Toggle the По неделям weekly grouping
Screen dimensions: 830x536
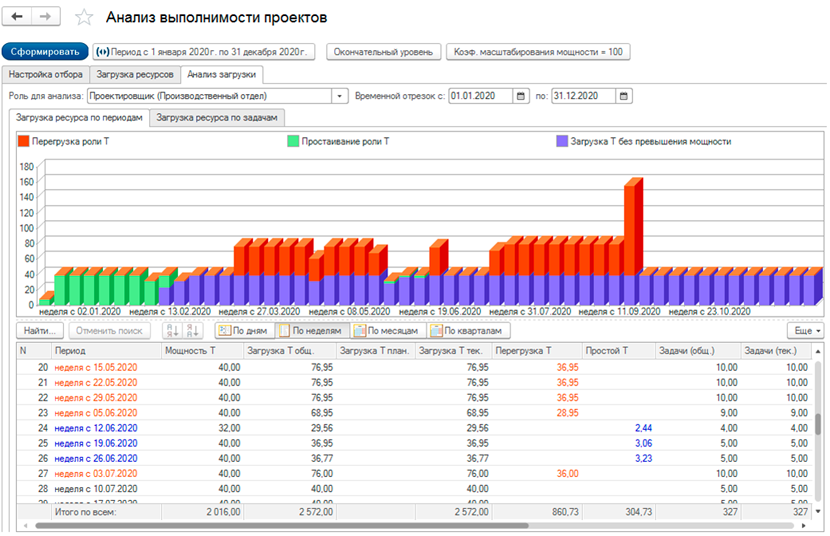tap(311, 331)
